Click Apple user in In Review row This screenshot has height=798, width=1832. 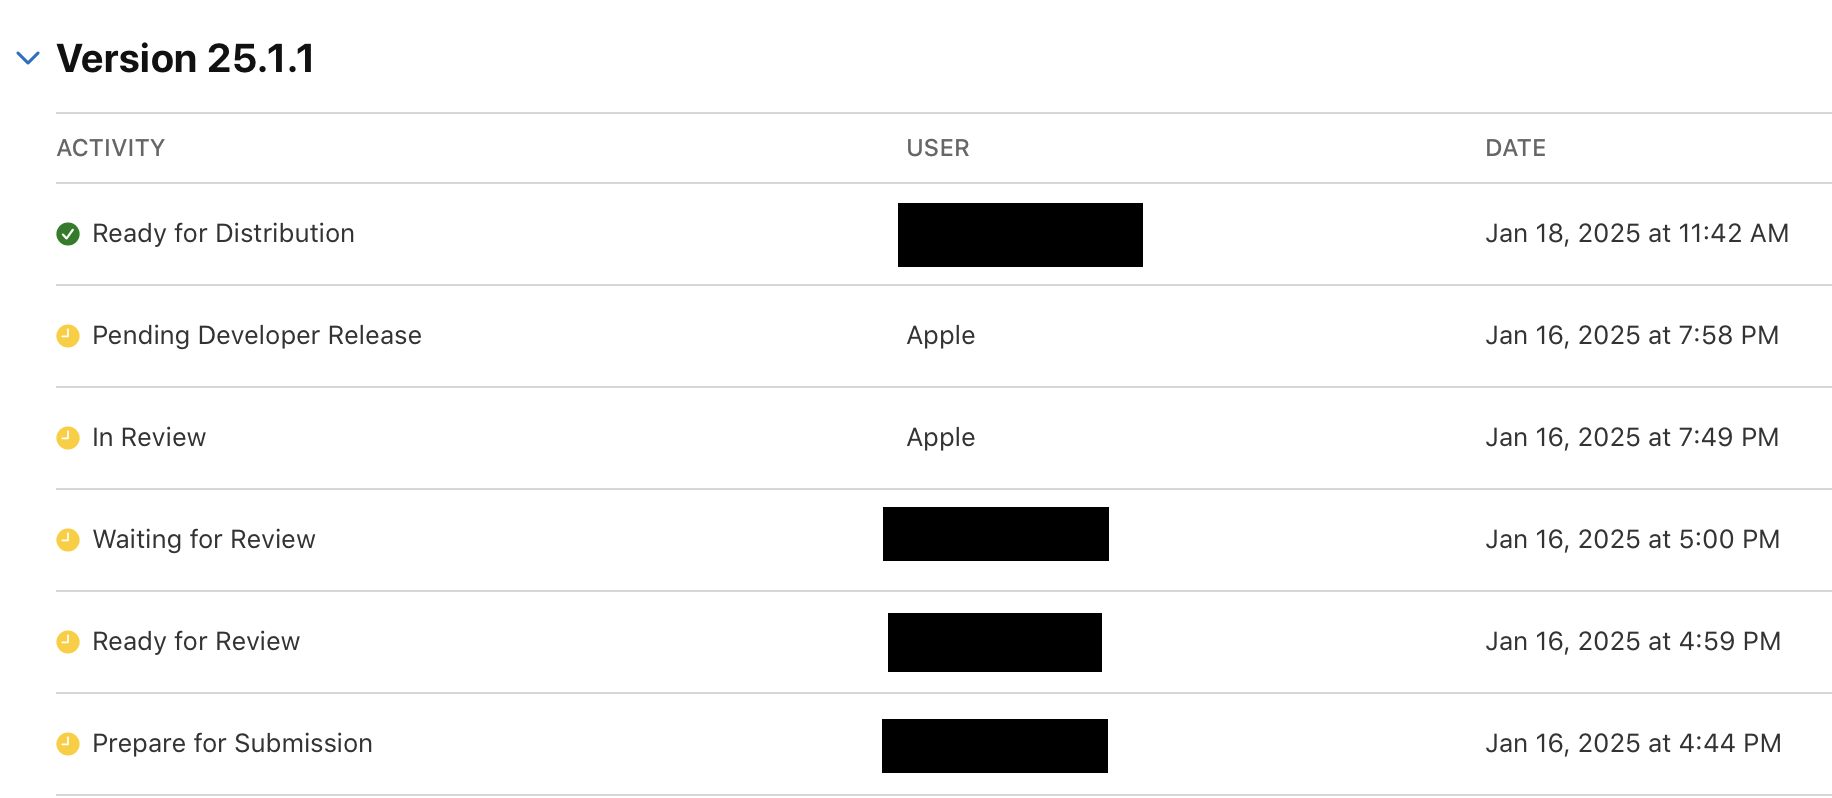click(x=940, y=437)
